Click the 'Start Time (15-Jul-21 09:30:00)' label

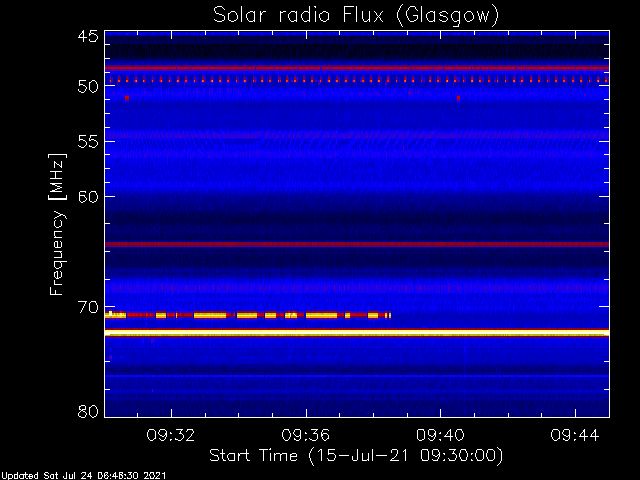[356, 456]
